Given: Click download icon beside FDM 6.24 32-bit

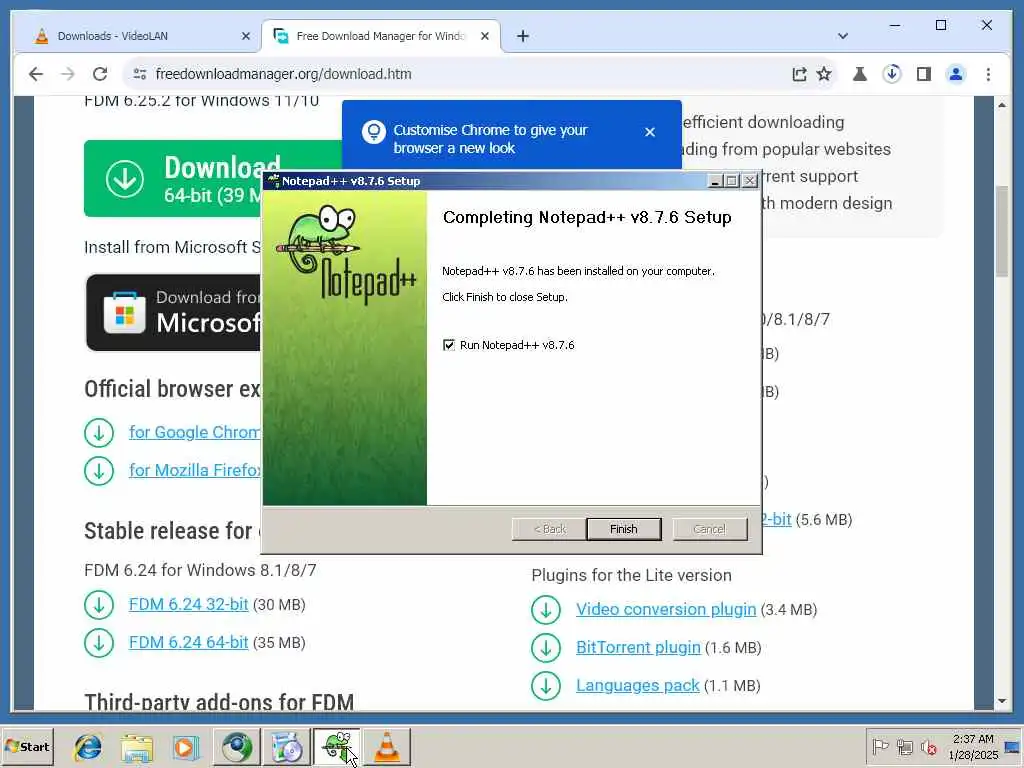Looking at the screenshot, I should (x=99, y=605).
